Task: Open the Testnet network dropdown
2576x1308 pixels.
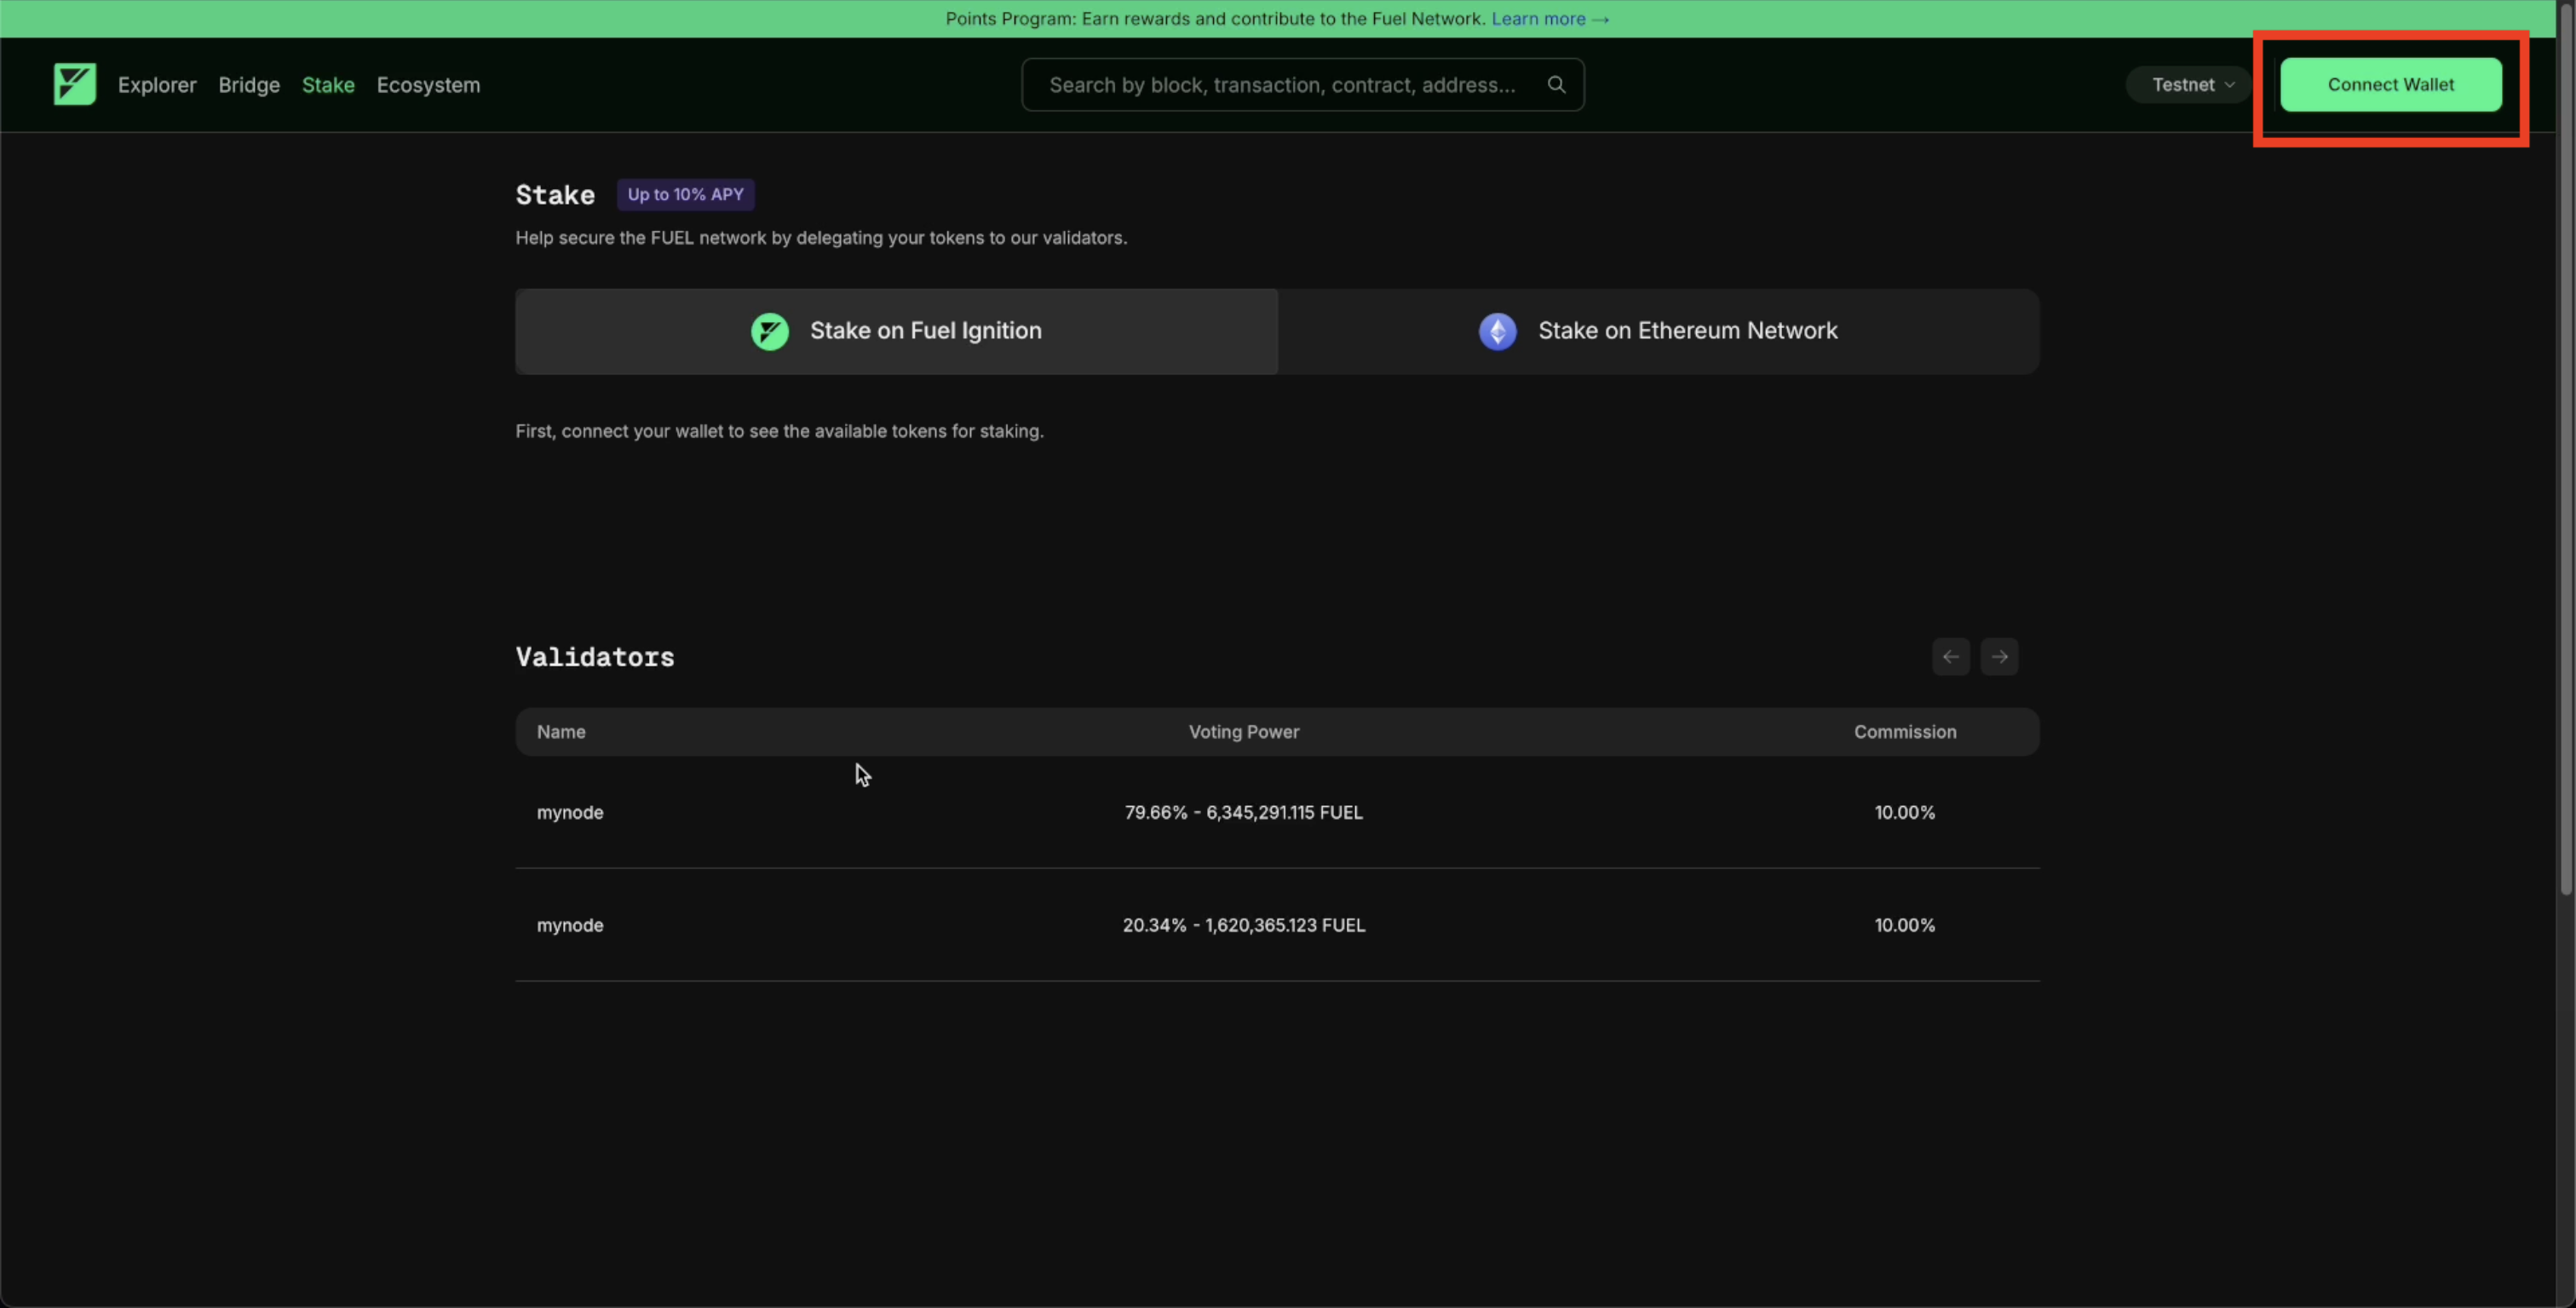Action: 2191,85
